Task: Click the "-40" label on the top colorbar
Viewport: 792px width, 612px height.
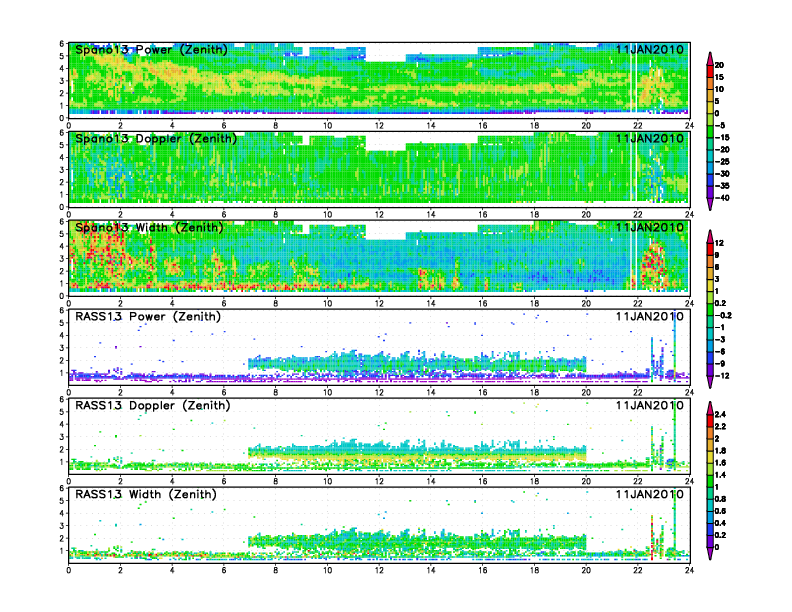Action: tap(722, 198)
